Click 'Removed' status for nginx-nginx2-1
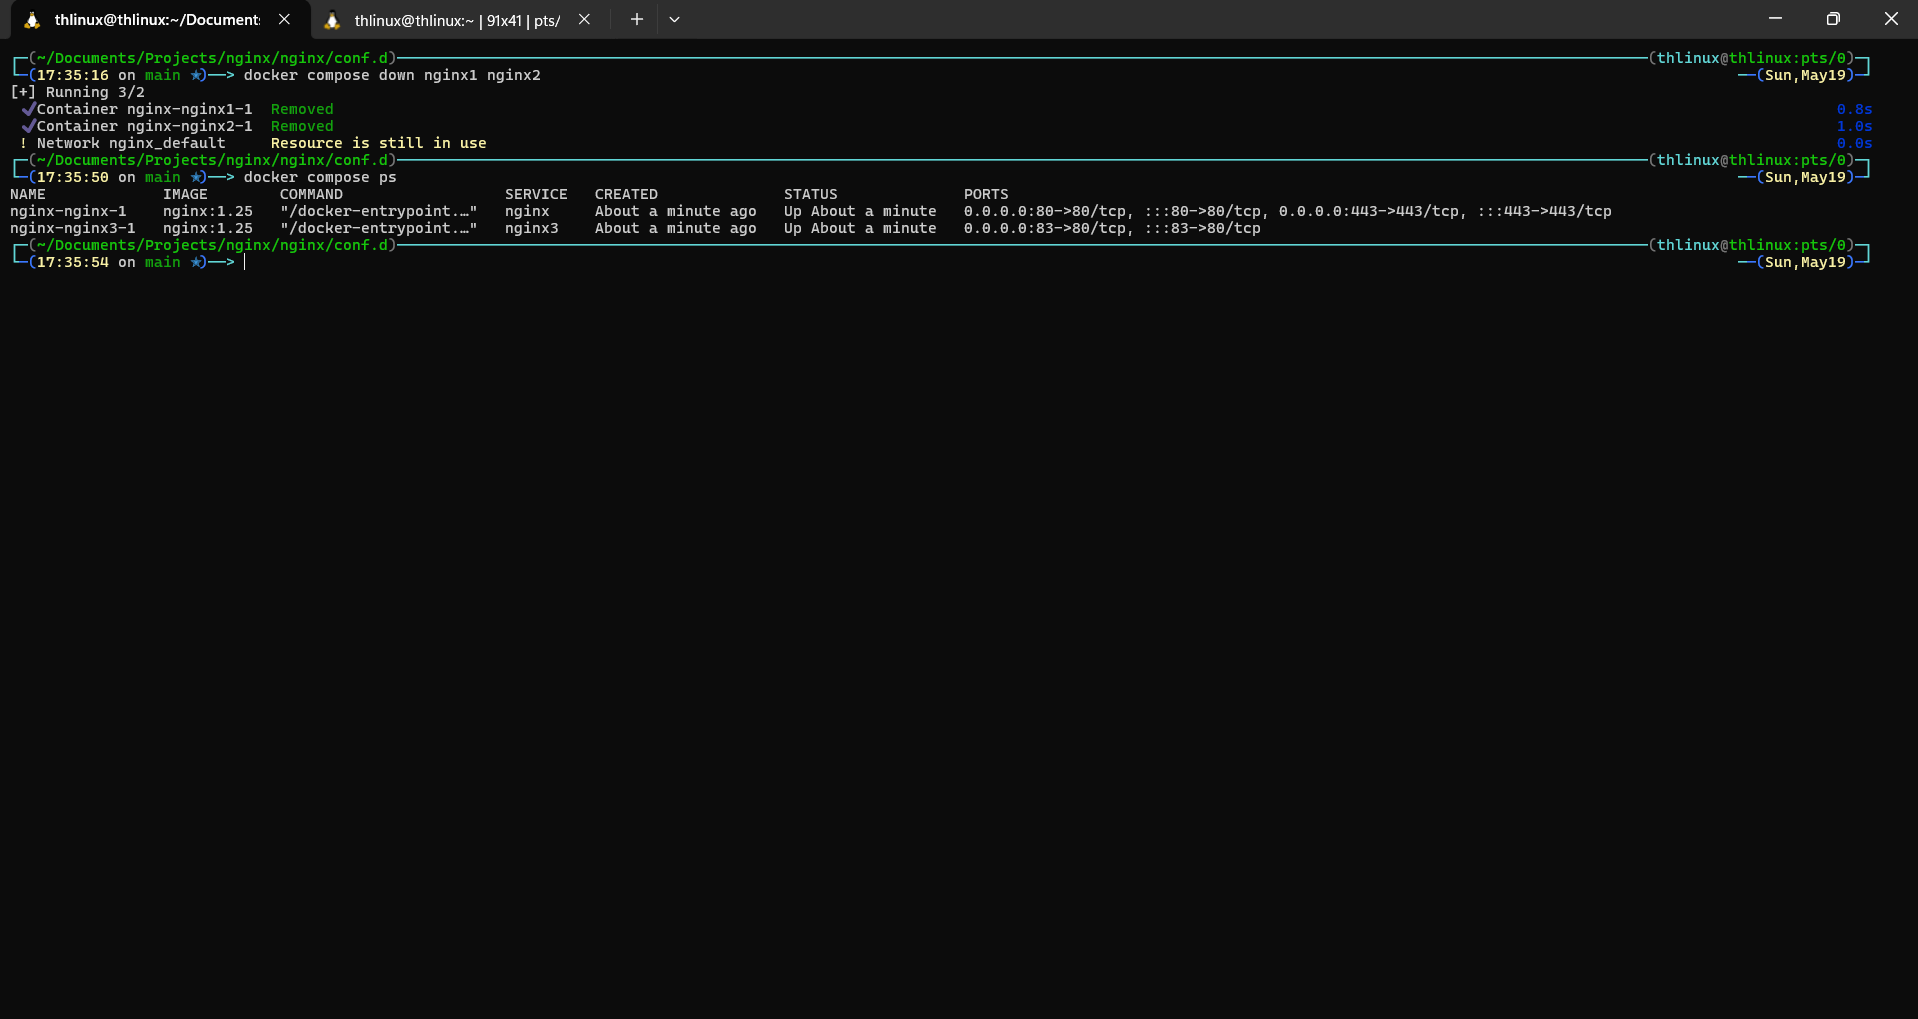The image size is (1918, 1019). point(302,126)
